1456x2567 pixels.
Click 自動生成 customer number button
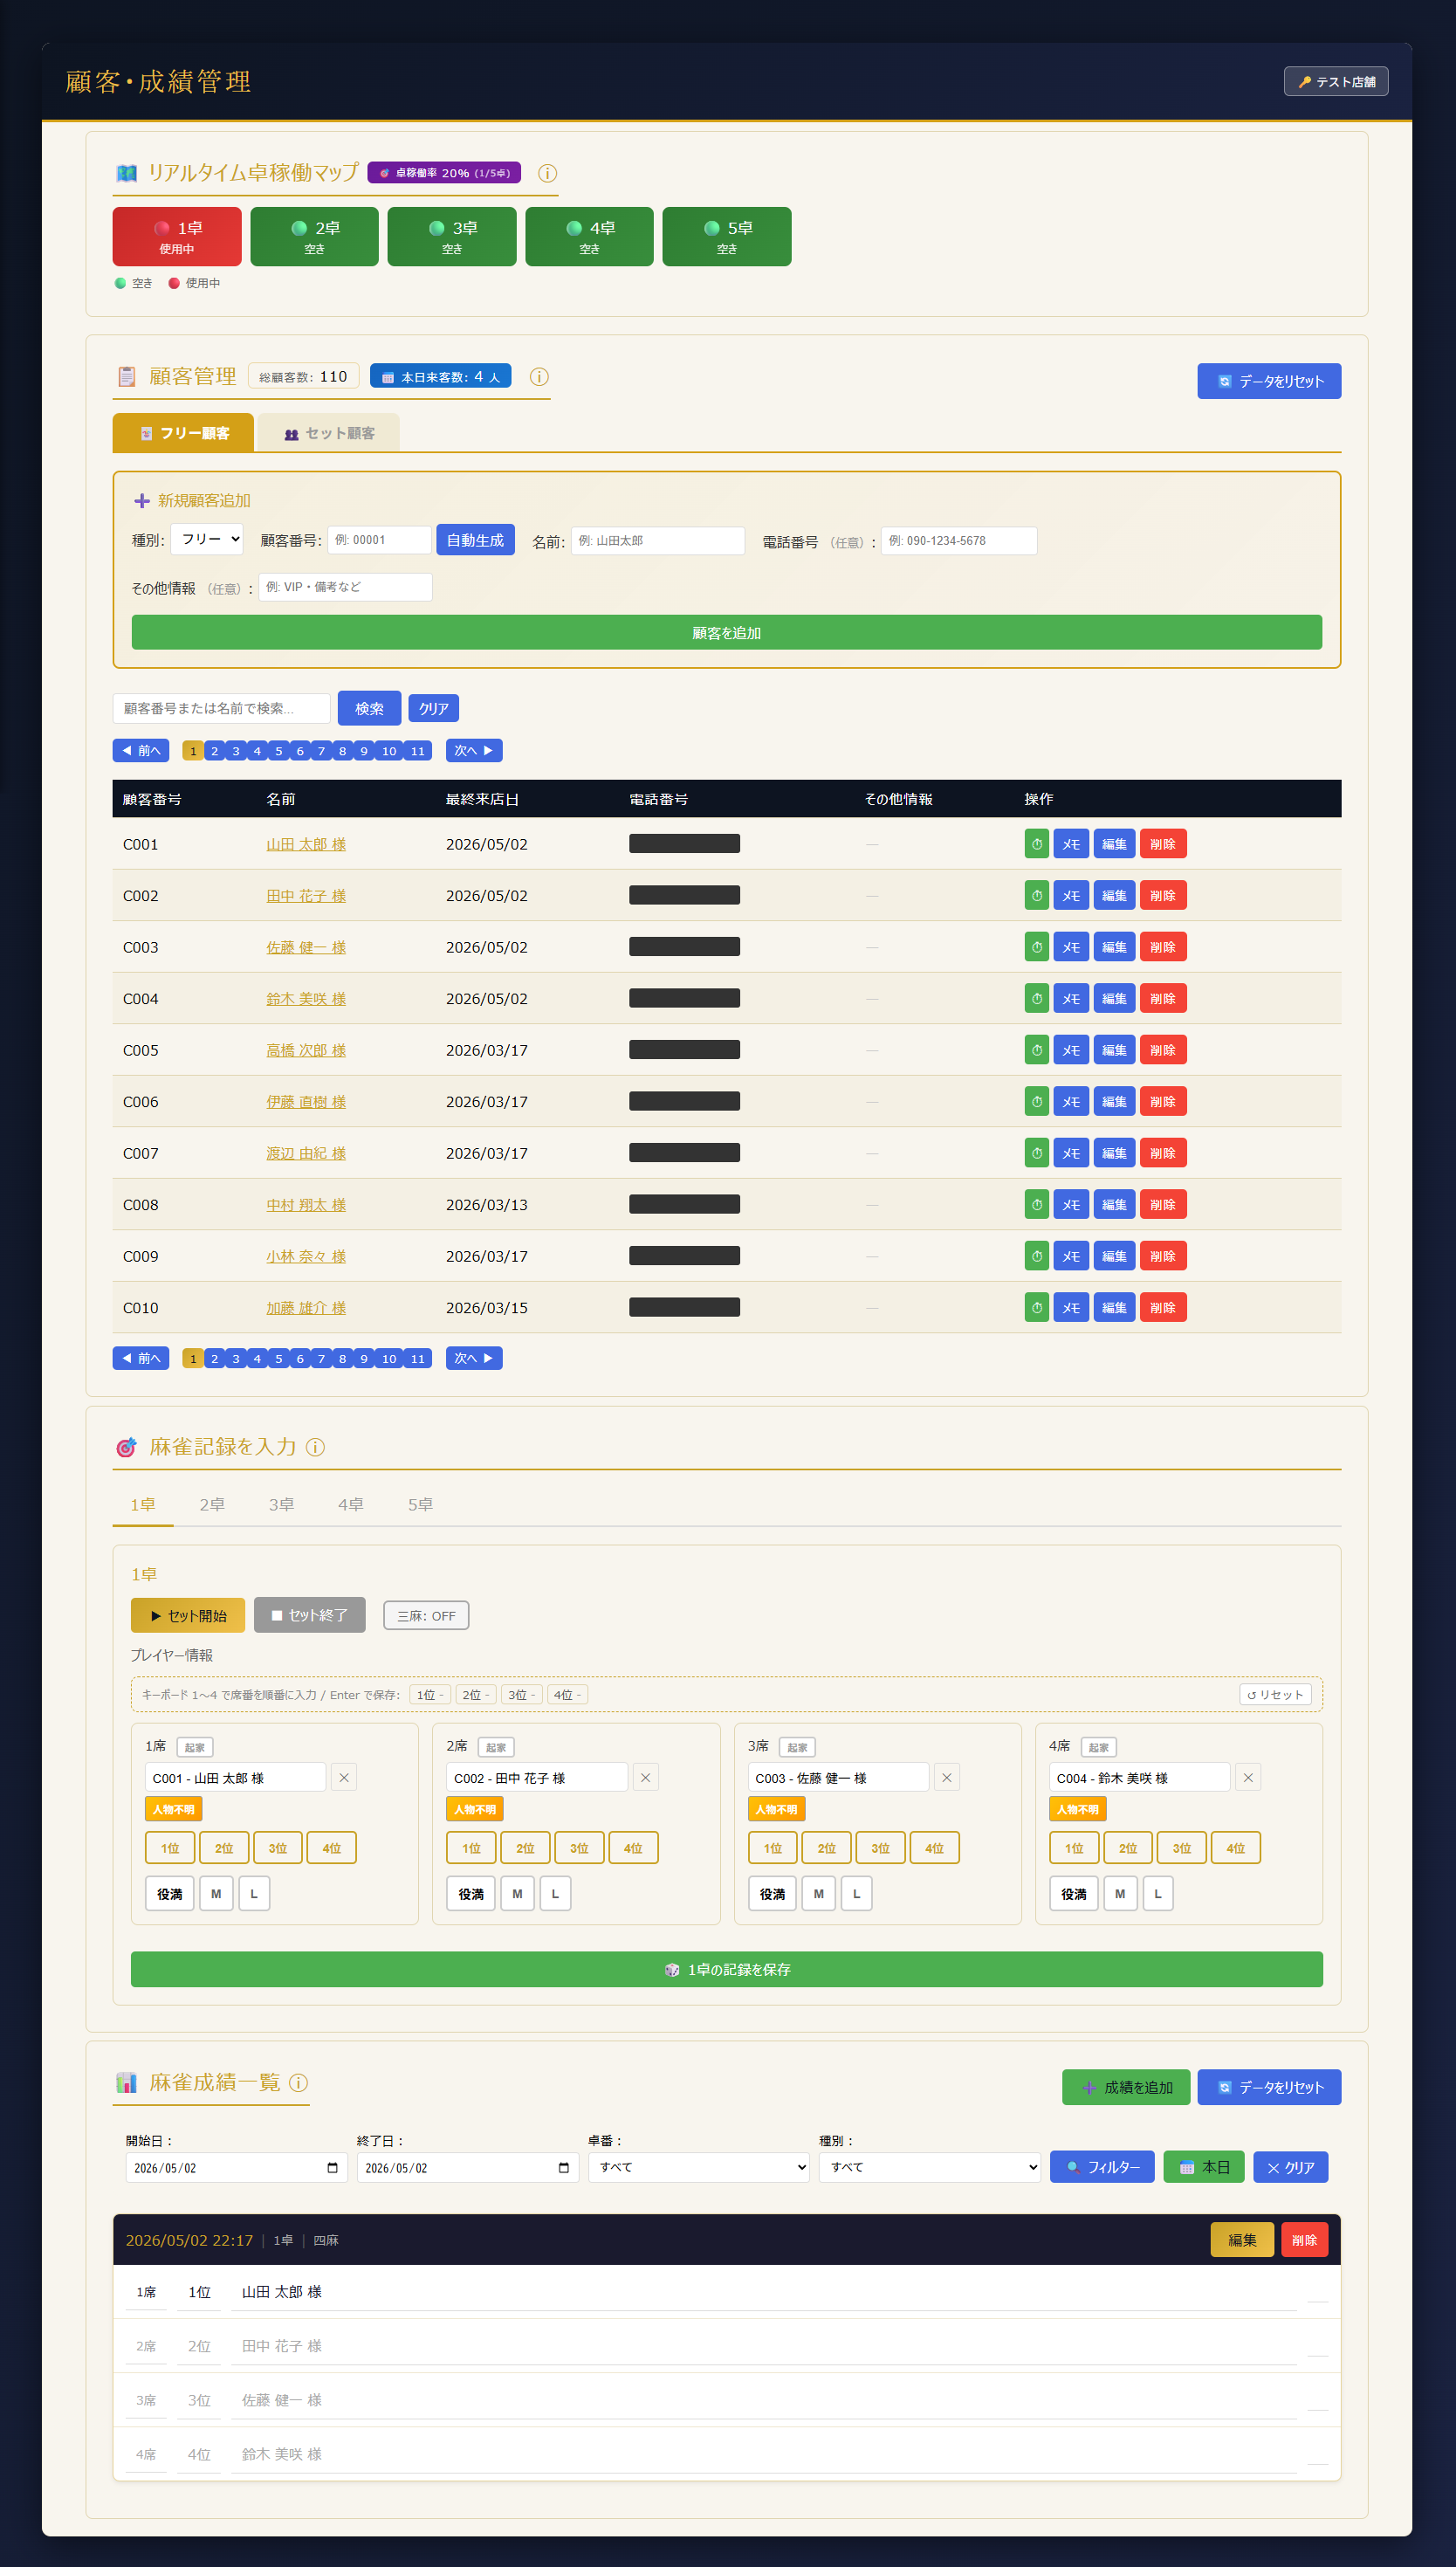pyautogui.click(x=475, y=540)
